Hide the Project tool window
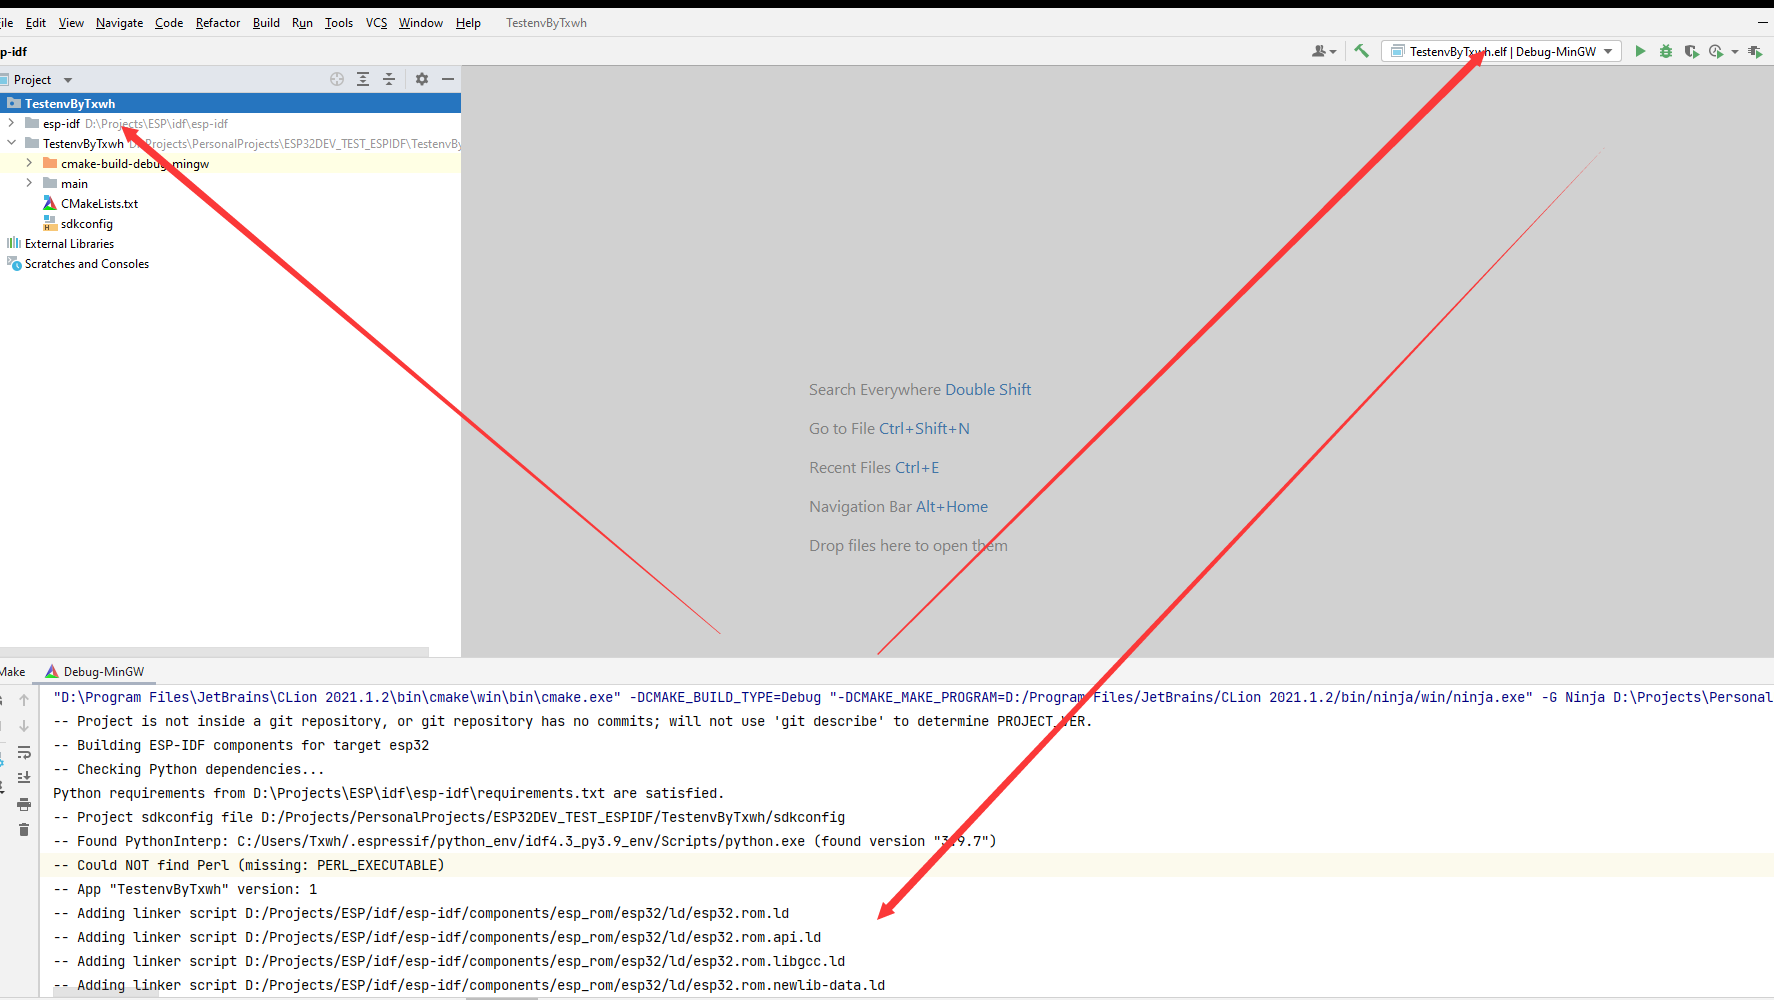This screenshot has width=1774, height=1000. point(448,79)
